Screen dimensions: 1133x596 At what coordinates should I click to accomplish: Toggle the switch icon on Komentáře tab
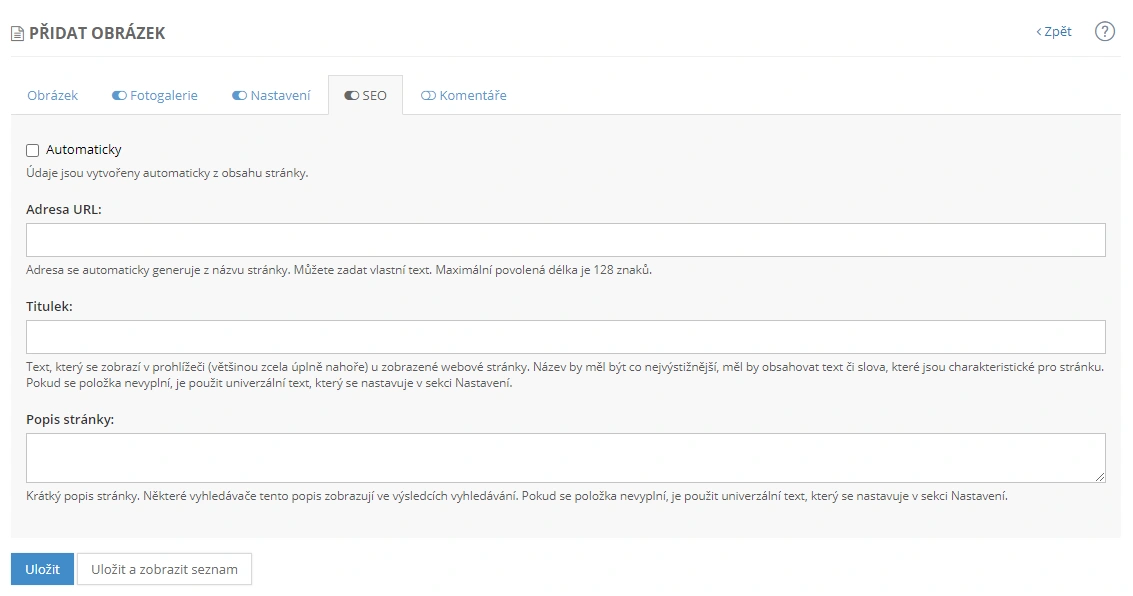click(428, 96)
